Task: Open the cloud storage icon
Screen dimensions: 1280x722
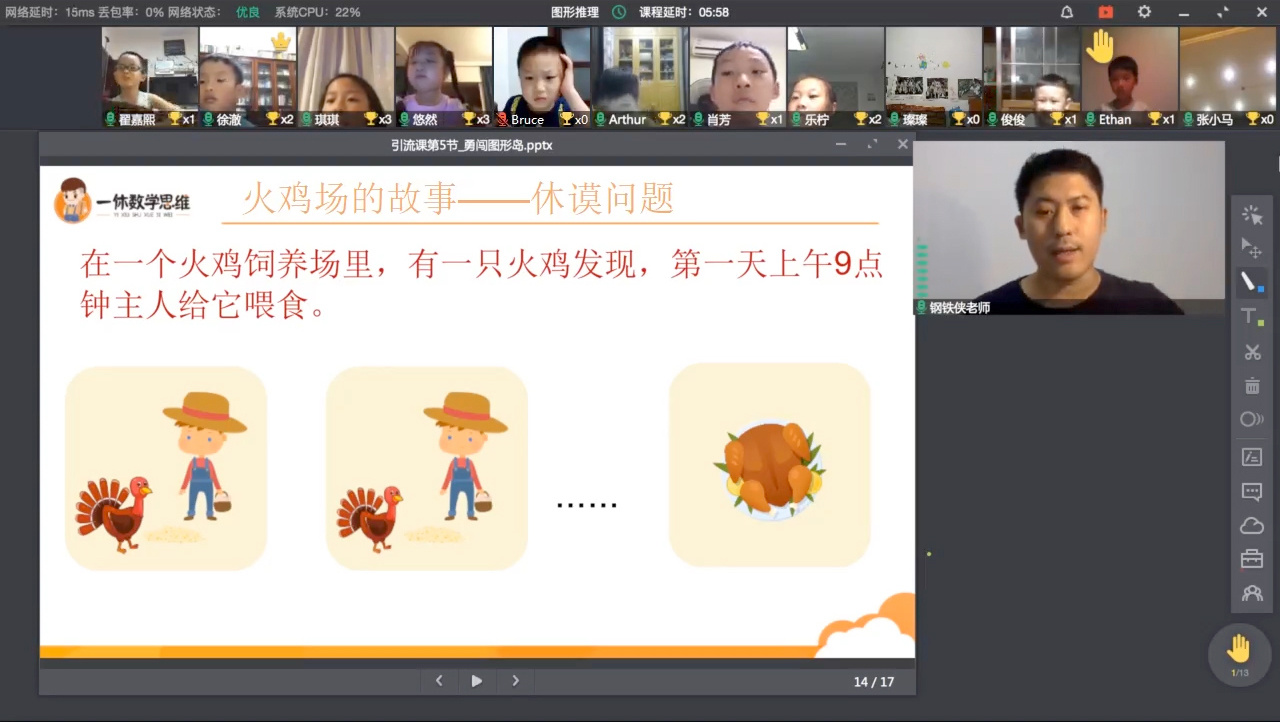Action: (1252, 526)
